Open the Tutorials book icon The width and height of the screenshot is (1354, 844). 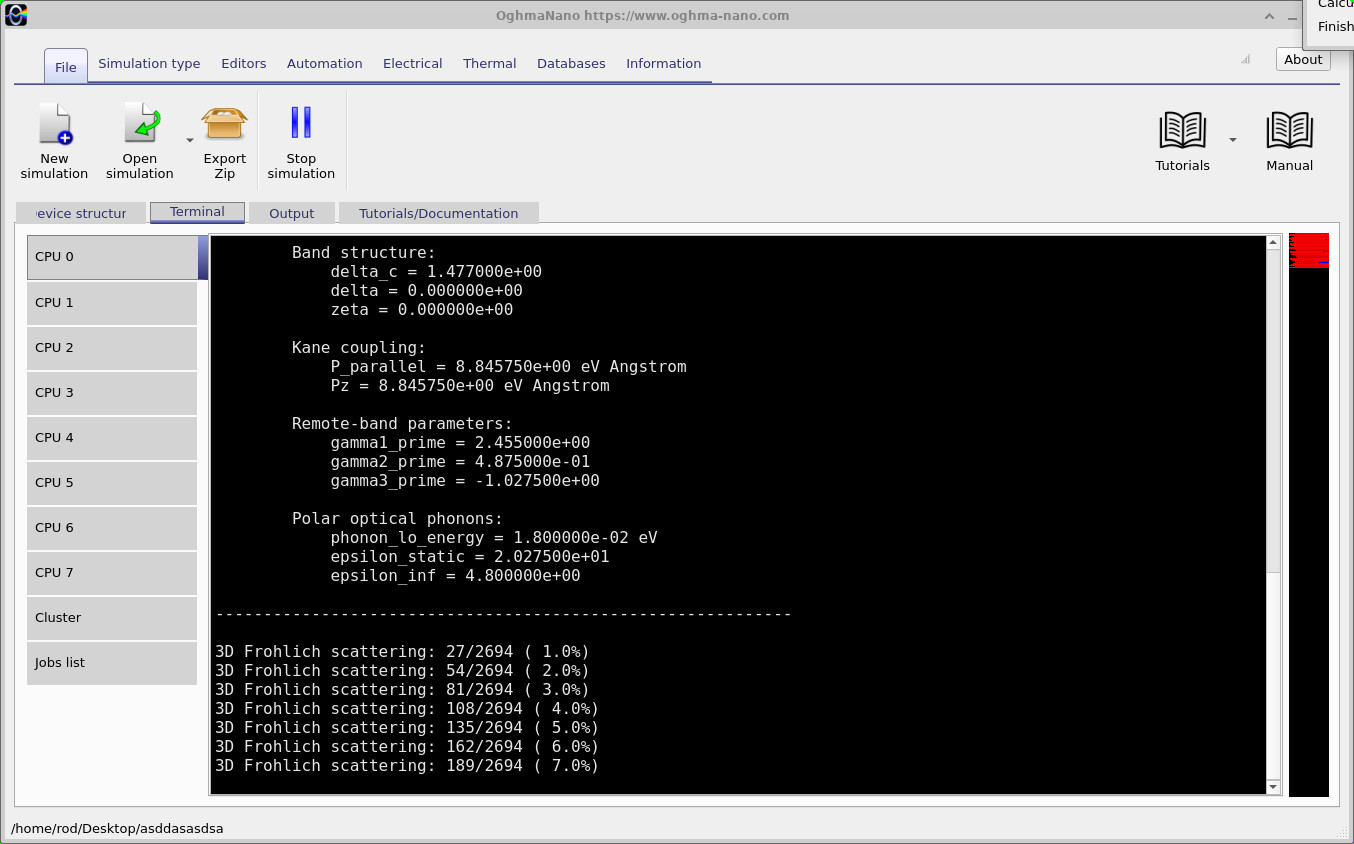(1182, 130)
